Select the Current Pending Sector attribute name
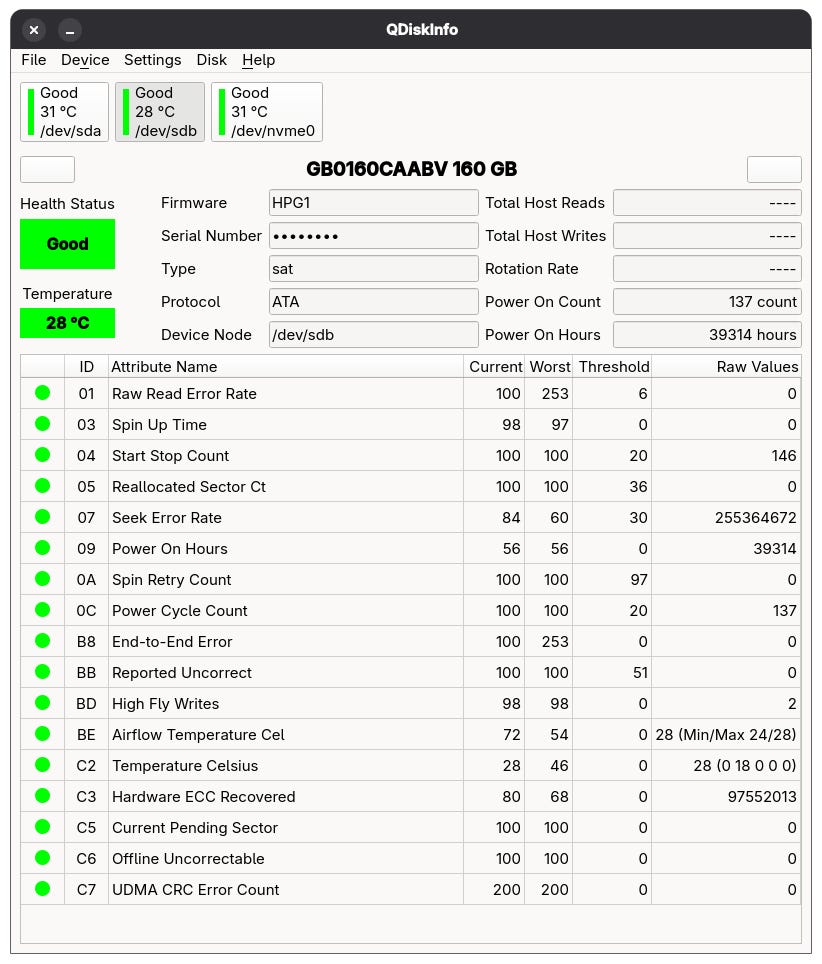 click(x=195, y=828)
